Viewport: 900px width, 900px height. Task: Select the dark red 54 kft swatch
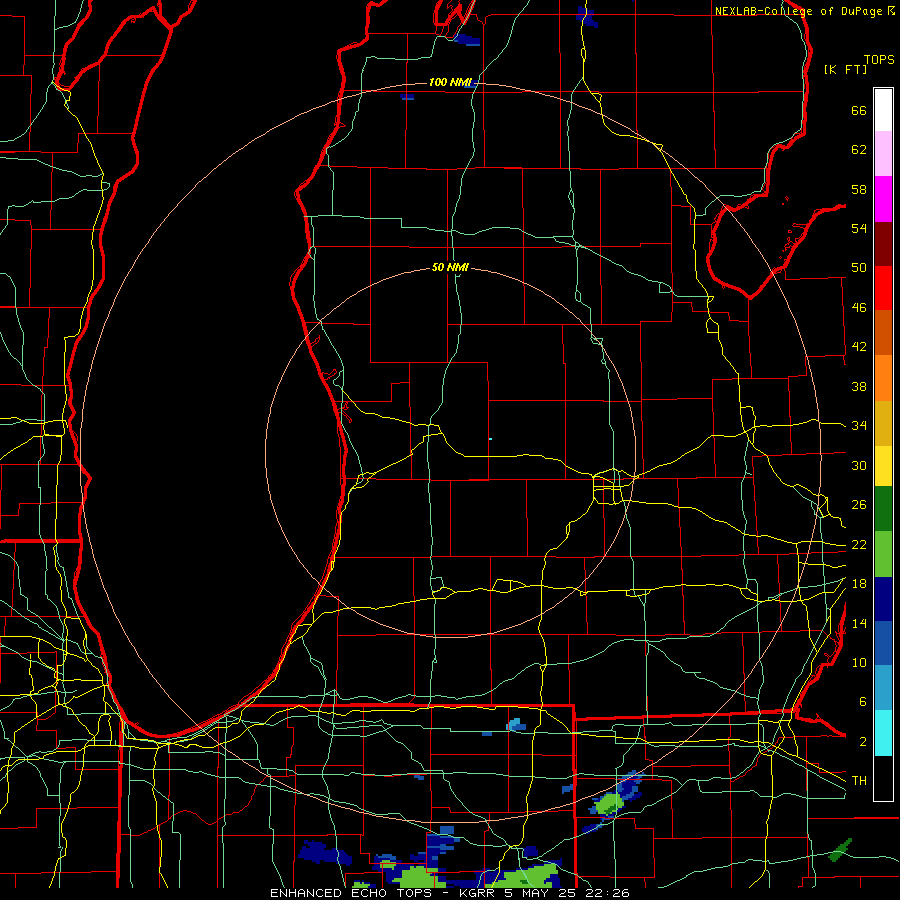883,243
